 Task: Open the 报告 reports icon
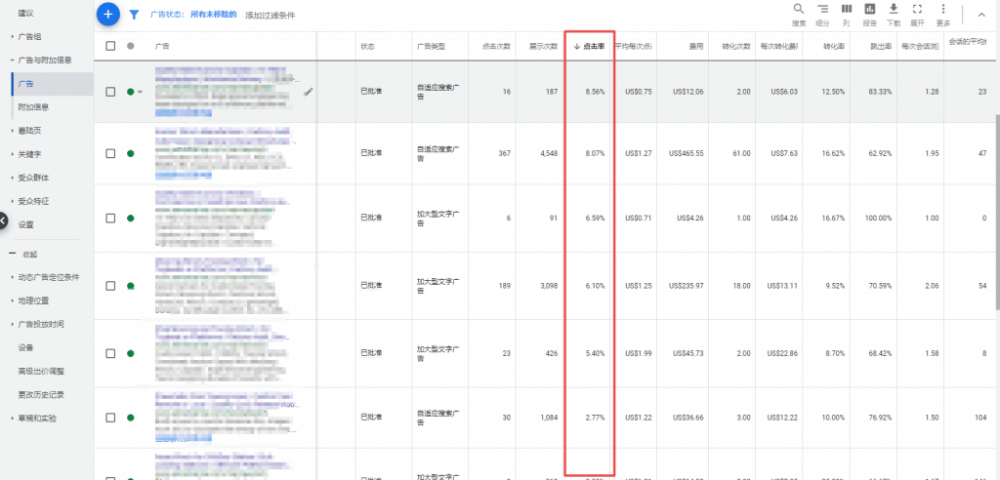point(870,9)
